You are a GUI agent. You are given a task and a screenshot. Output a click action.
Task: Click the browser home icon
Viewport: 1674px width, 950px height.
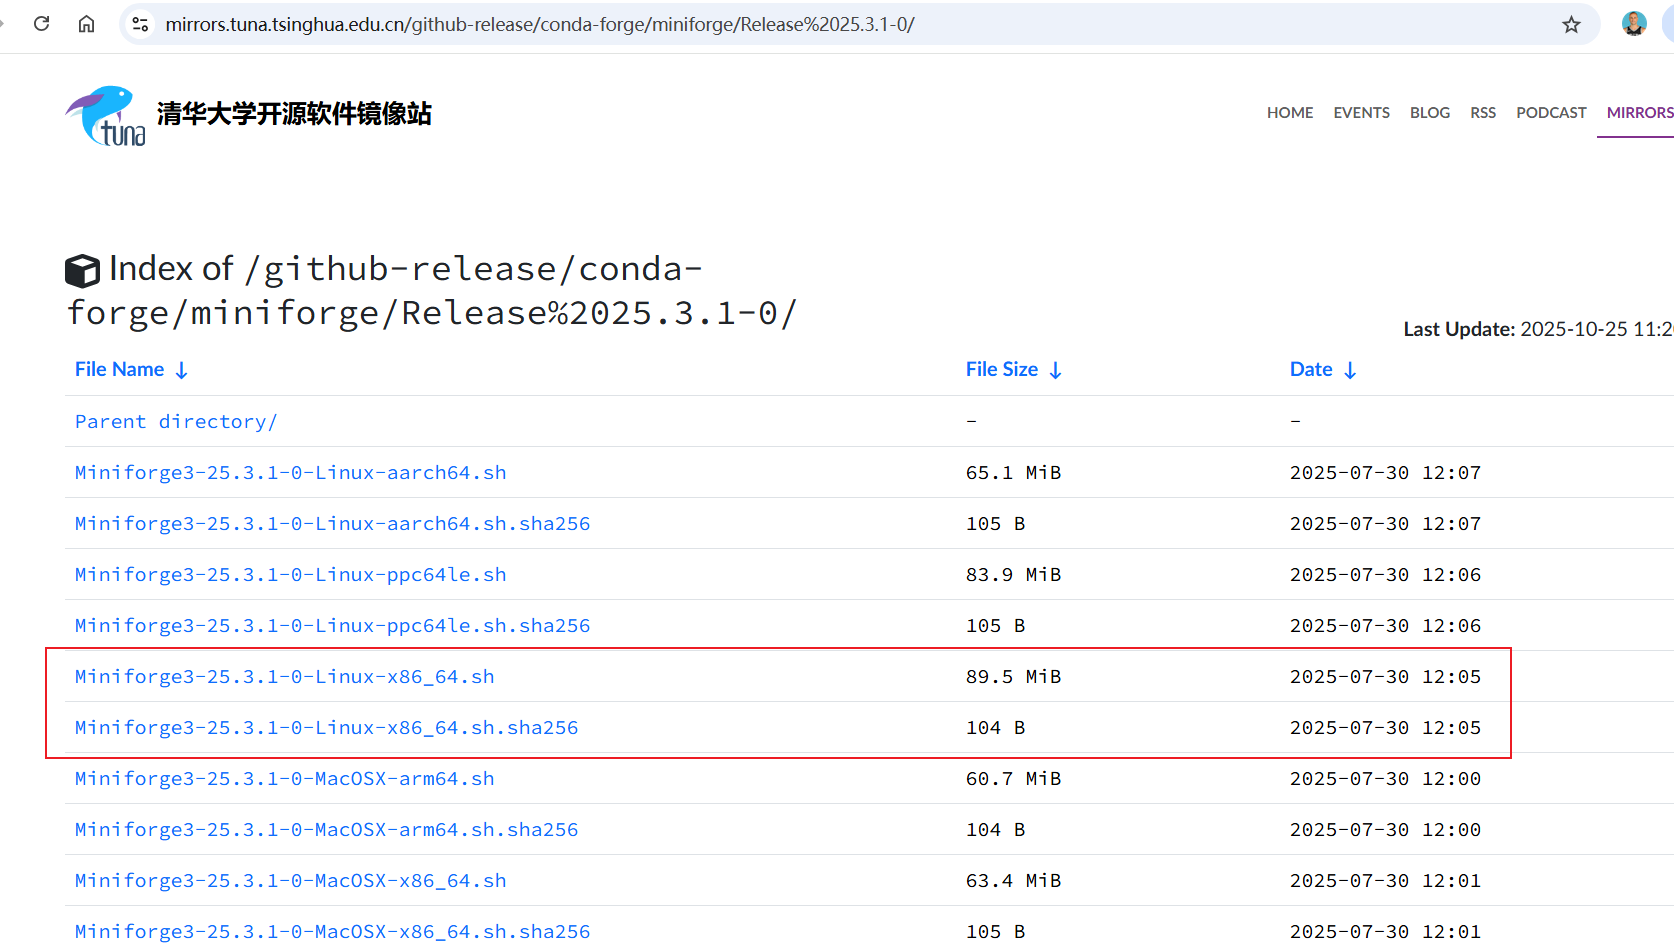[x=87, y=24]
